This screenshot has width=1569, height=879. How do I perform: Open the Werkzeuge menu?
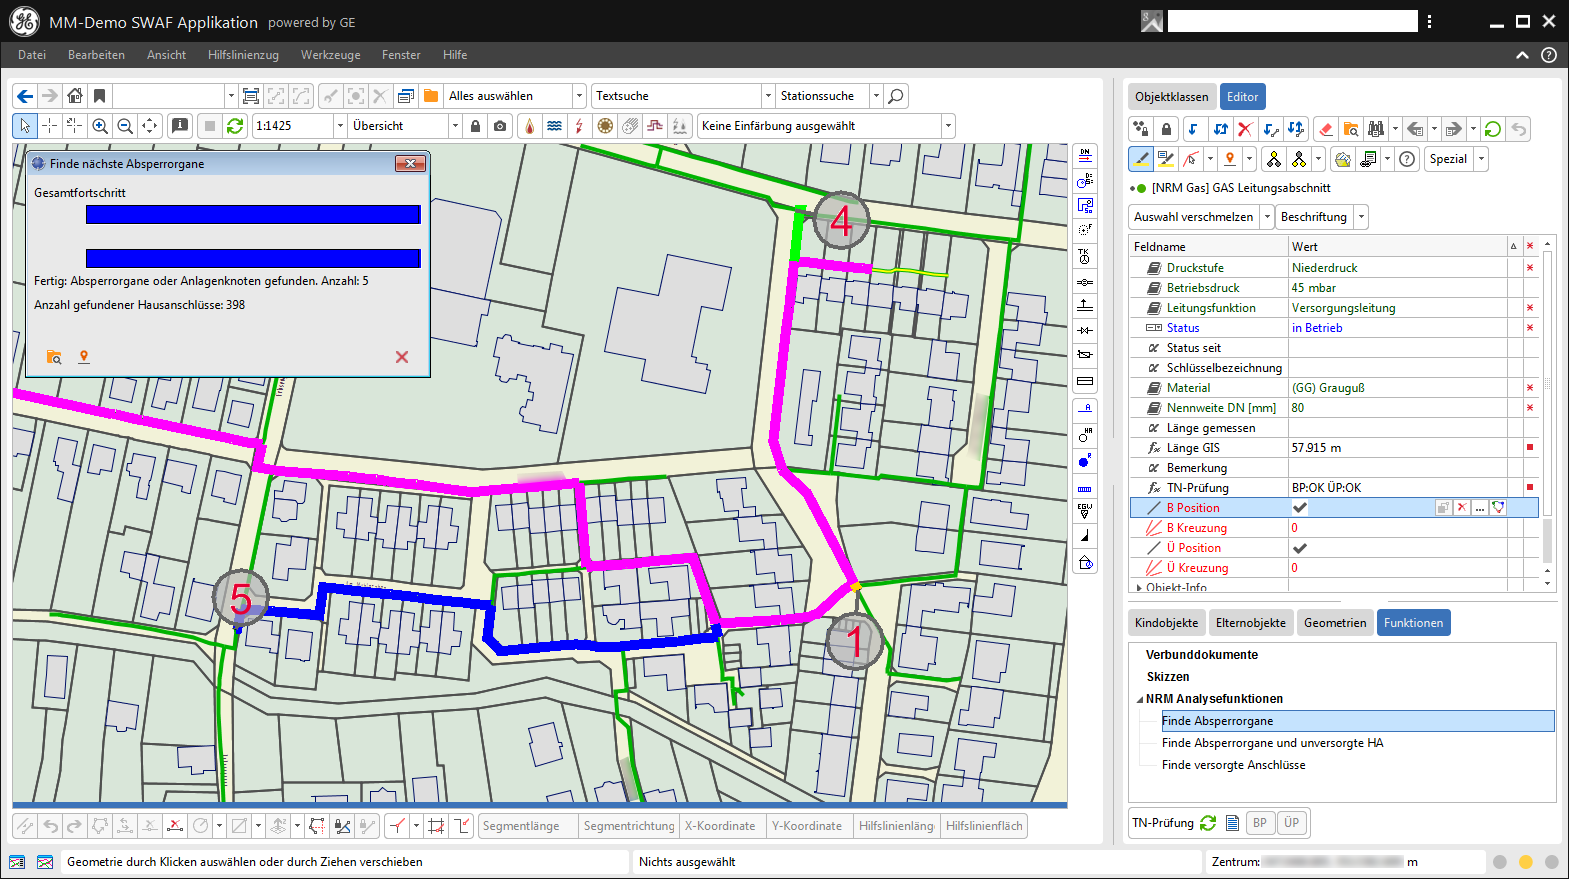click(x=330, y=55)
